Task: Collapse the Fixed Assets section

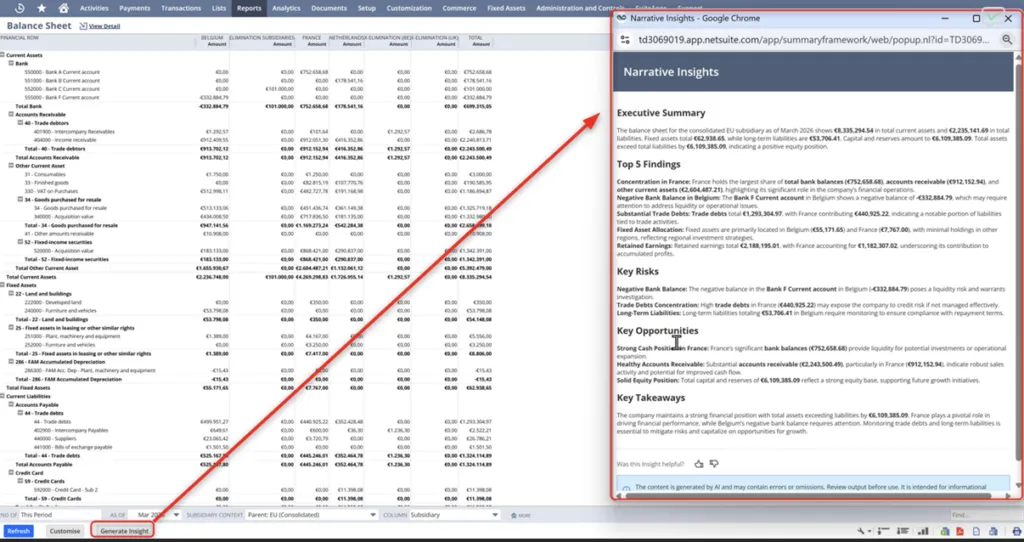Action: [3, 285]
